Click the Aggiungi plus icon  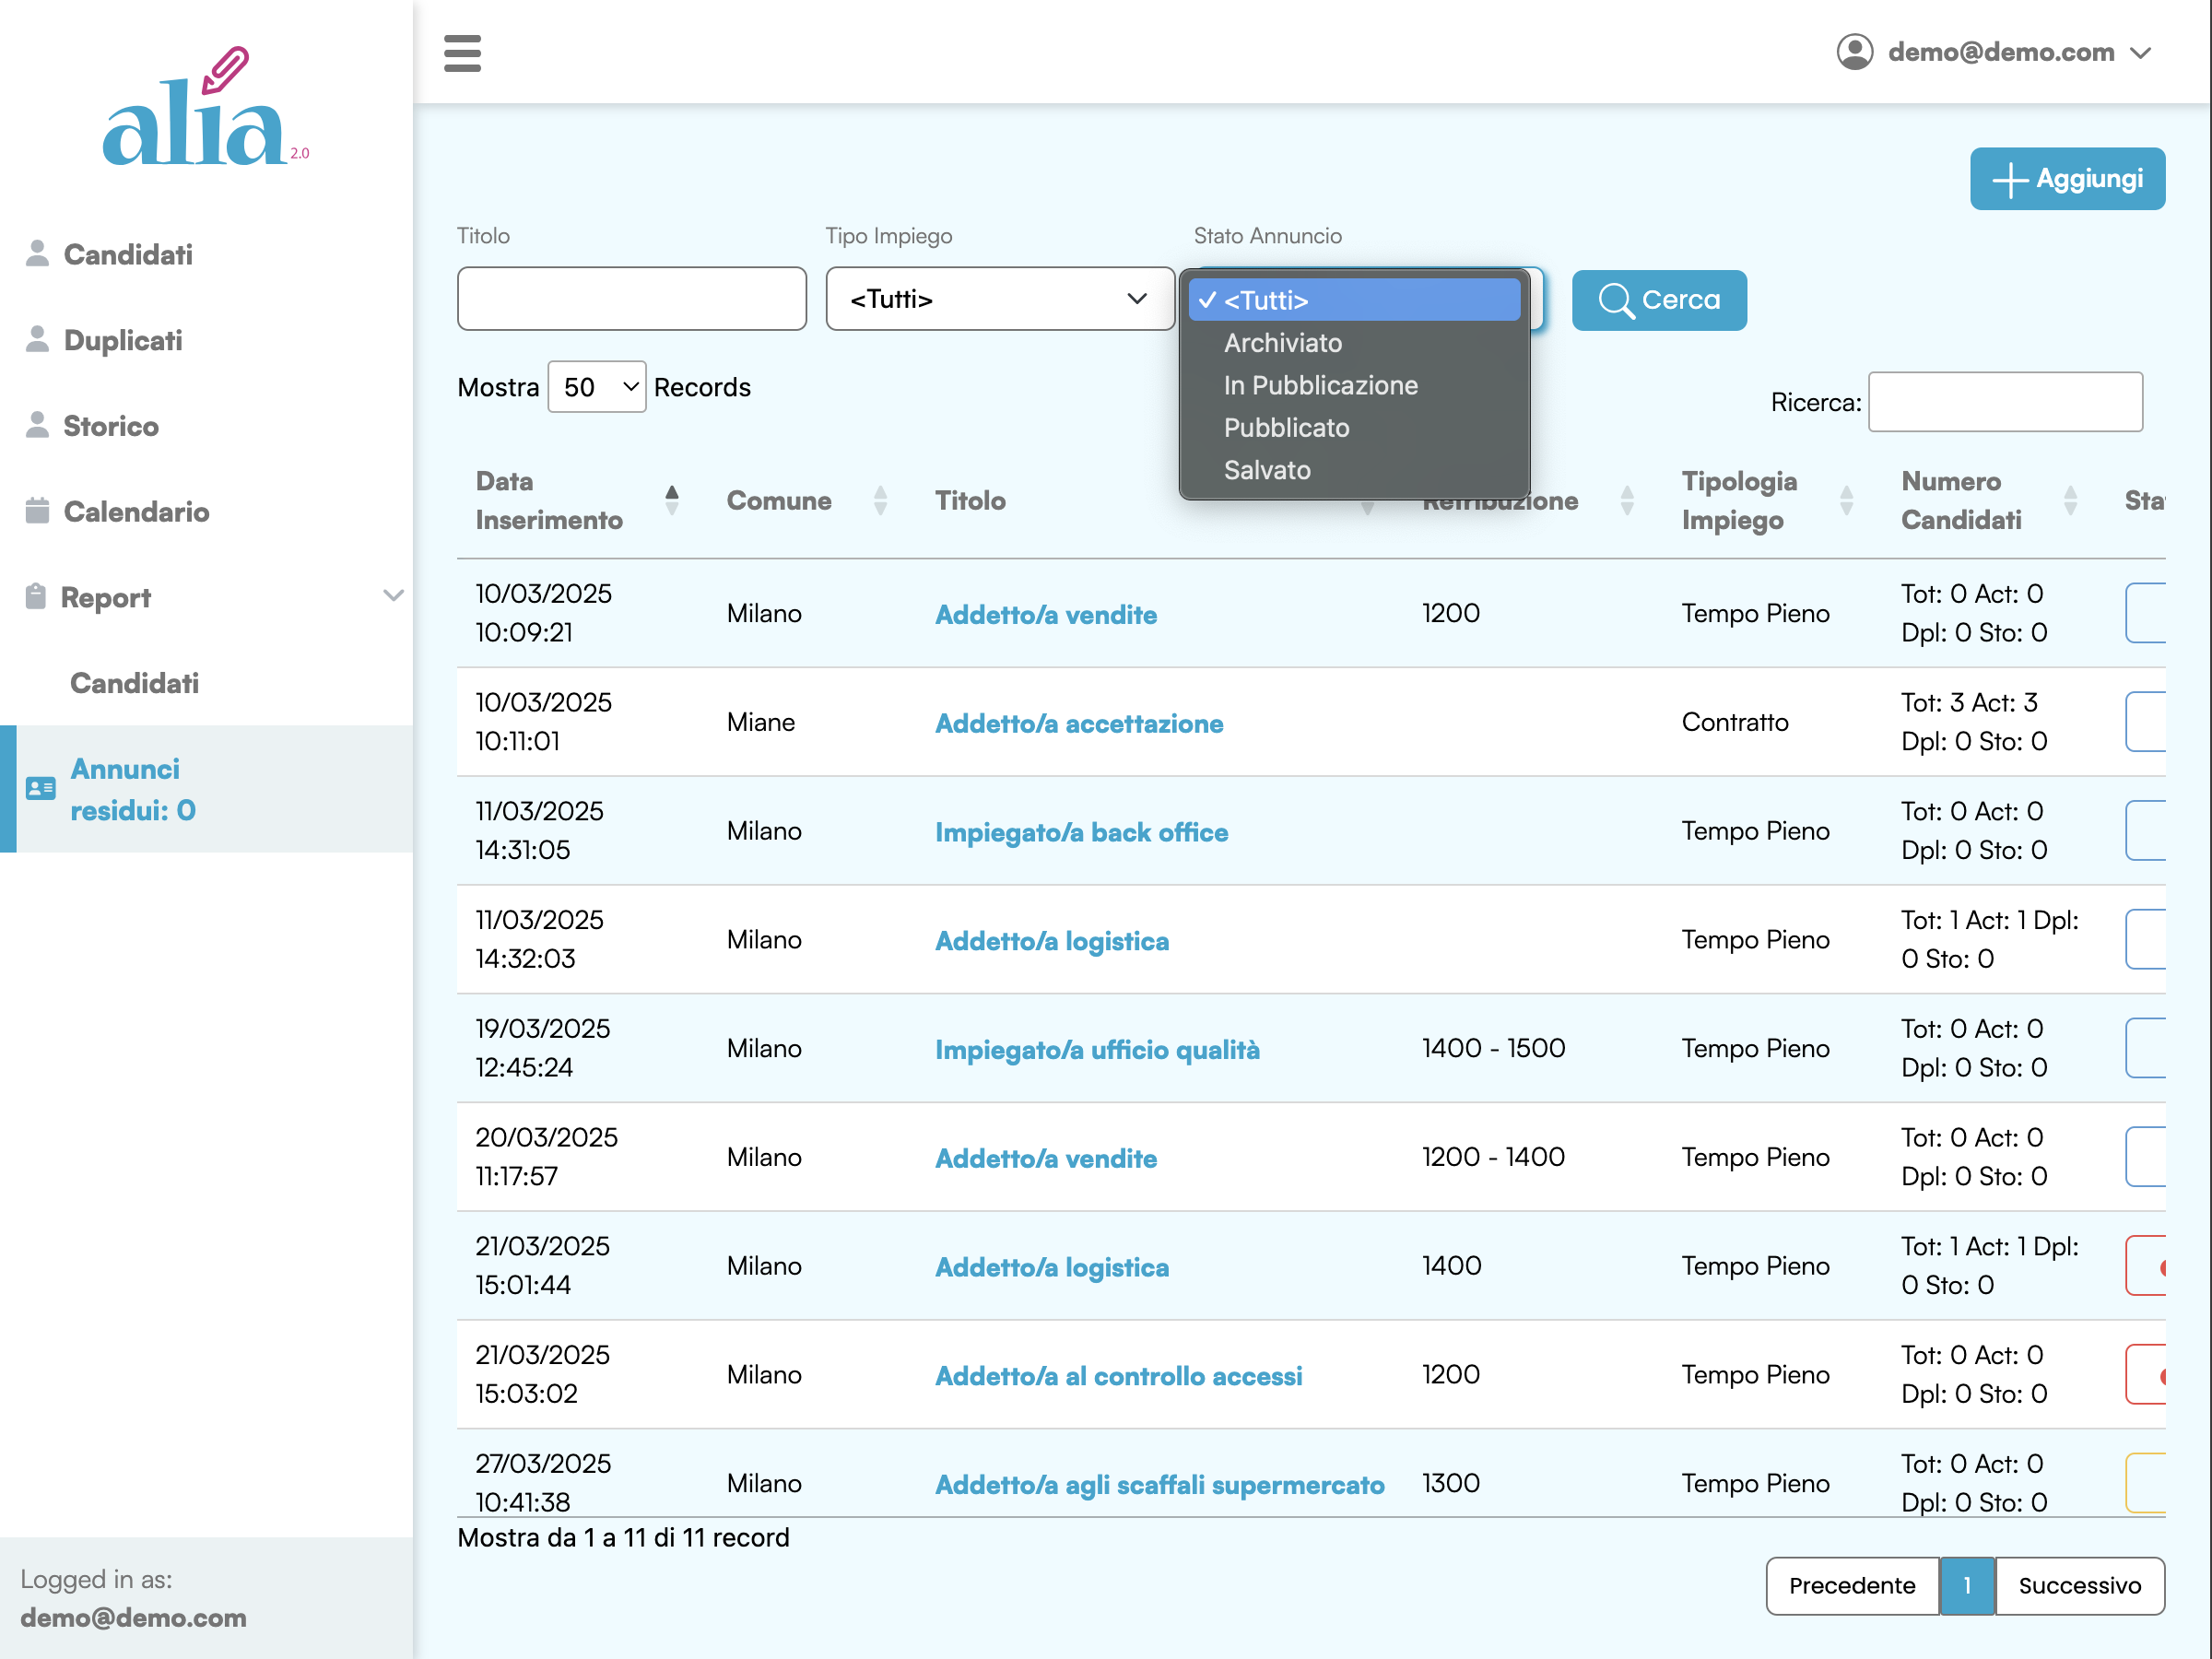click(2009, 180)
